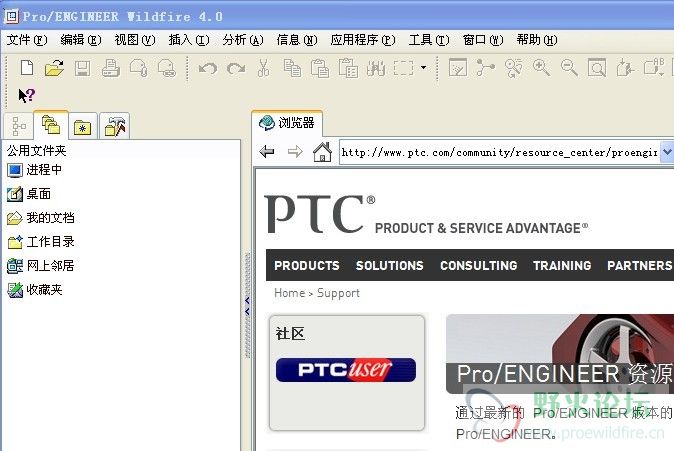Click the CONSULTING navigation link
This screenshot has height=451, width=674.
tap(478, 266)
